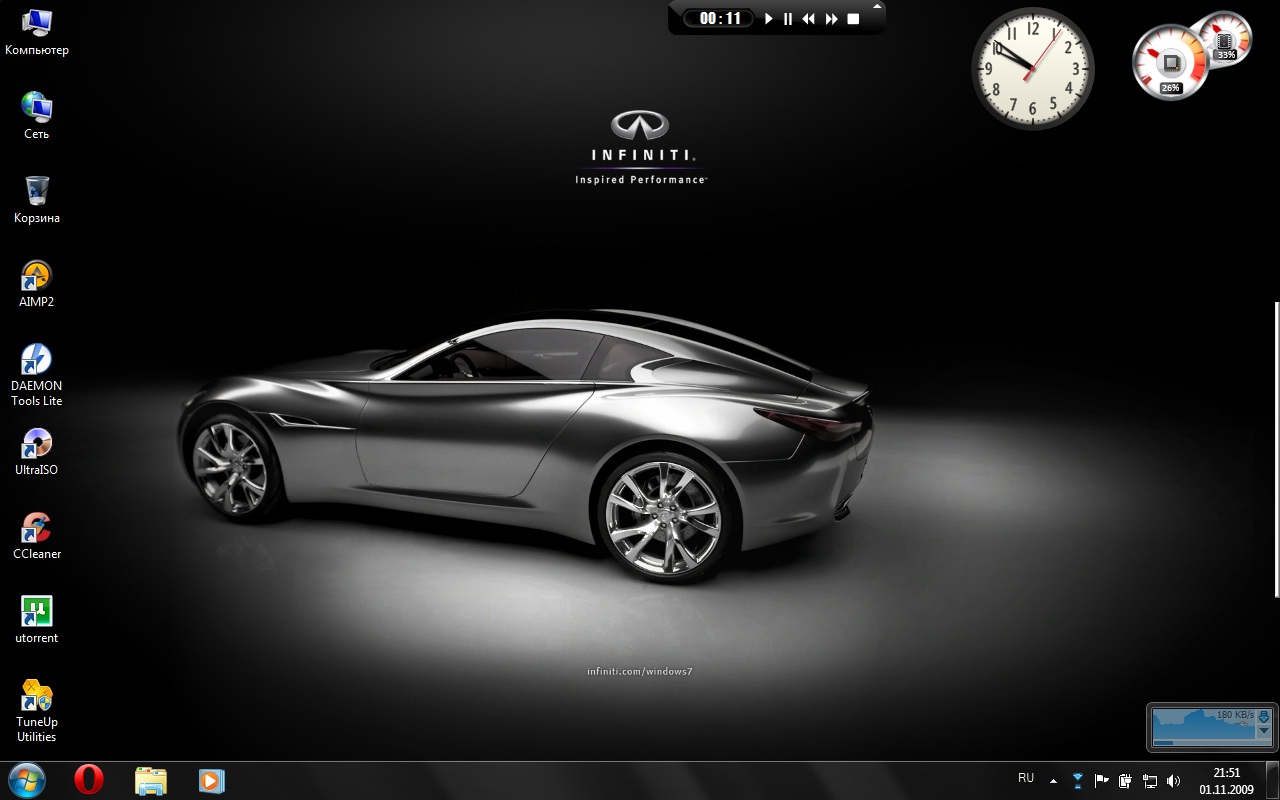Launch Opera from the taskbar

click(89, 780)
